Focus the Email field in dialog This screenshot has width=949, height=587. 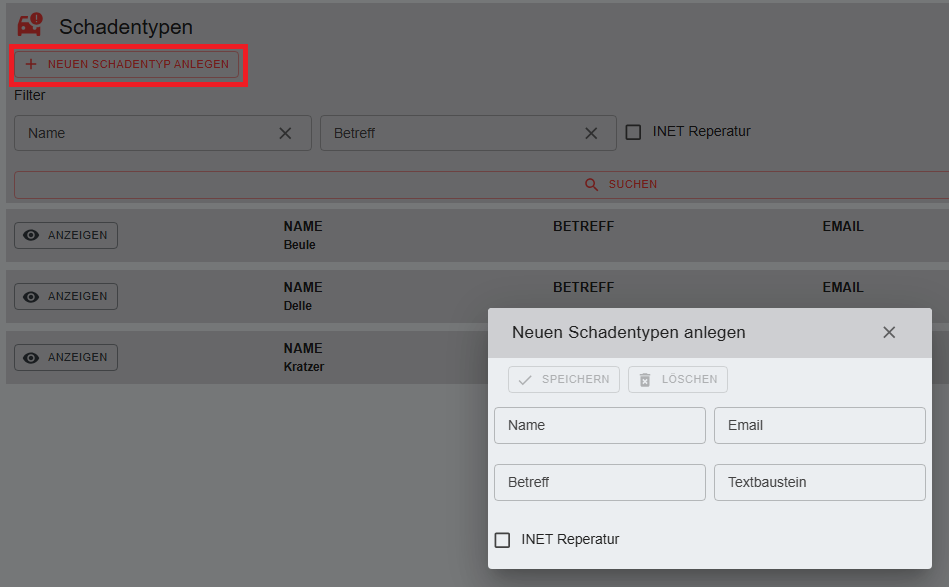pos(819,425)
